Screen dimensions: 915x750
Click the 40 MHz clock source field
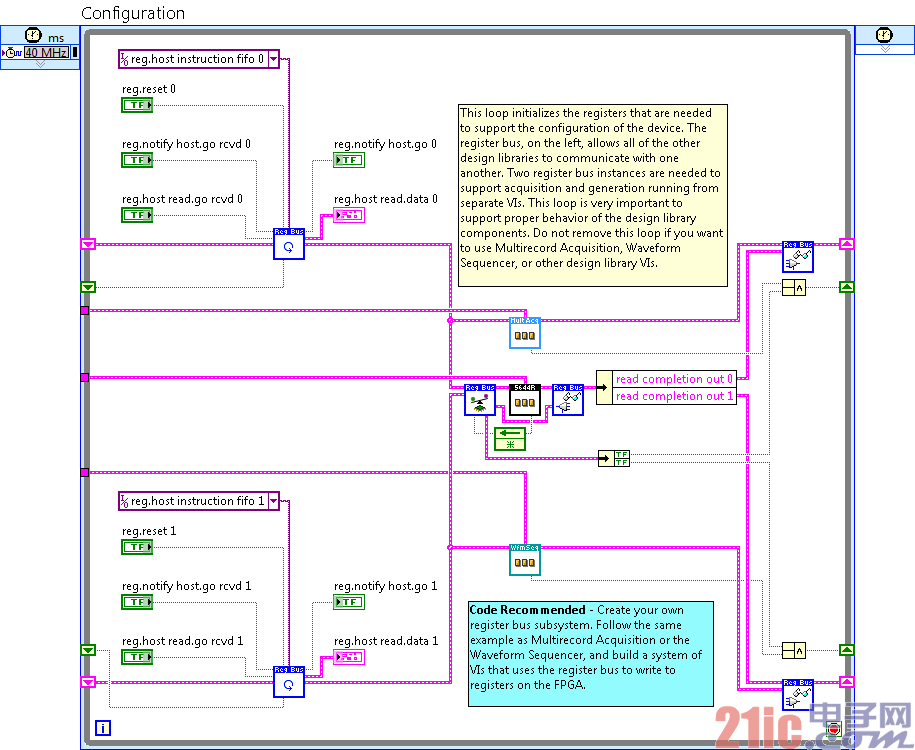click(x=46, y=53)
